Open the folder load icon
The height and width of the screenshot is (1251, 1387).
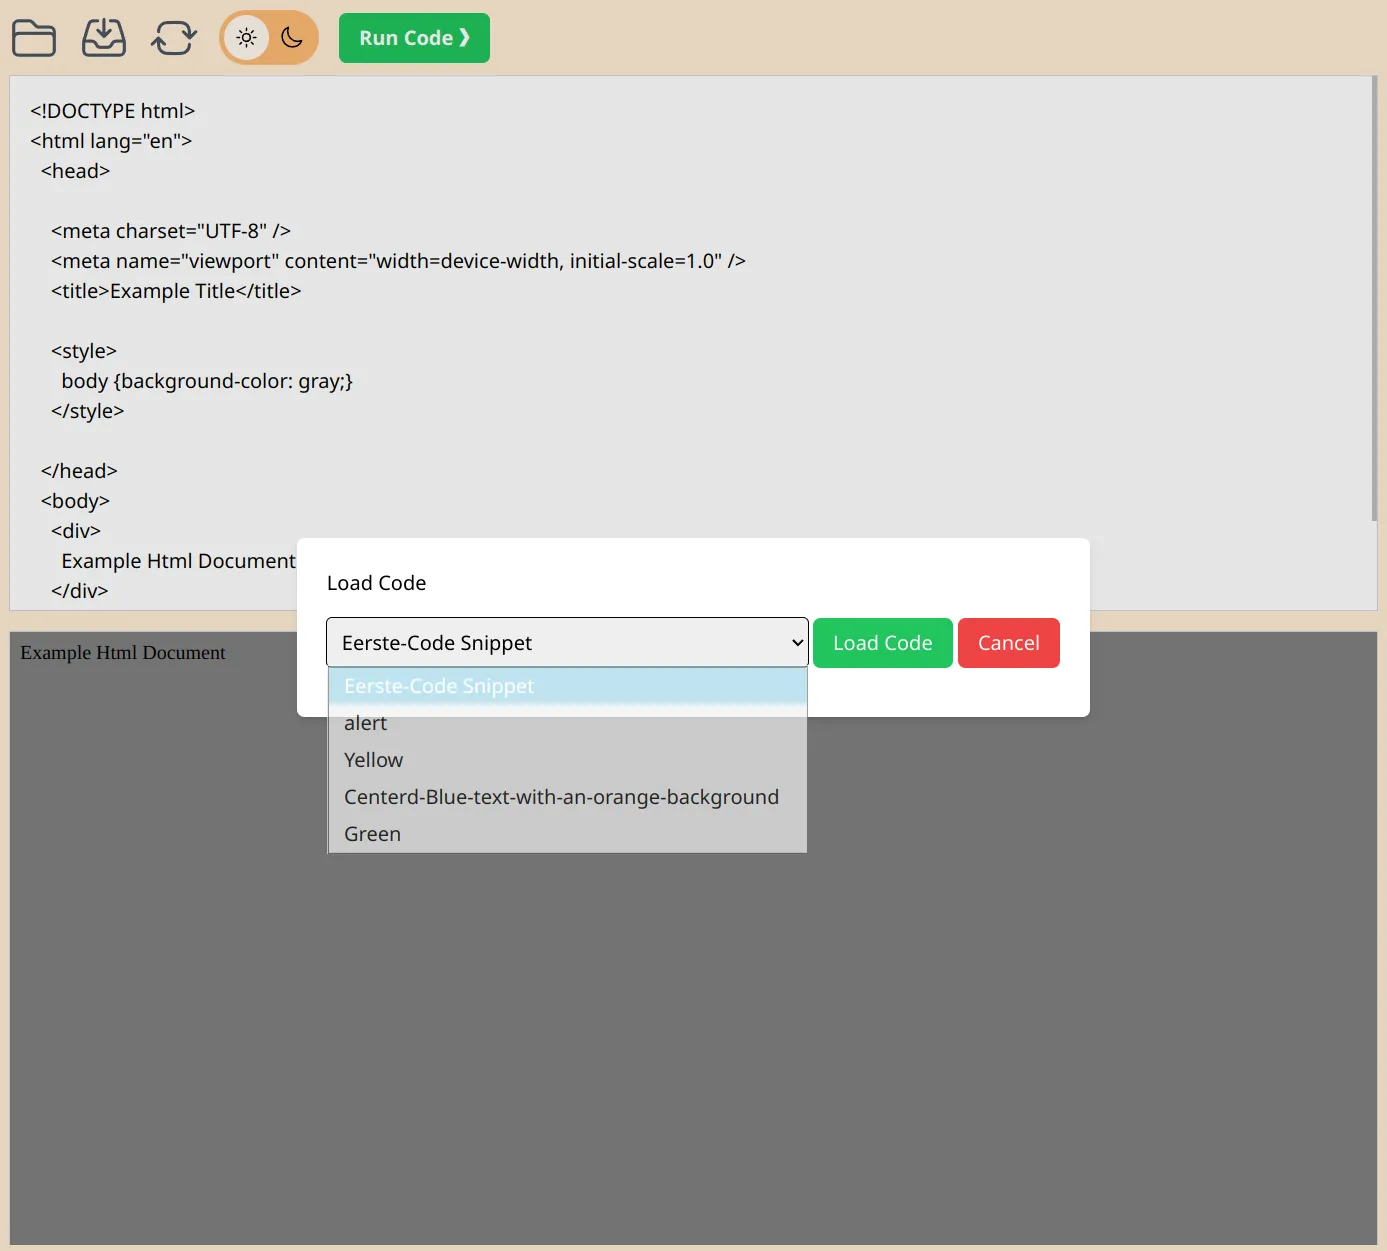point(34,38)
